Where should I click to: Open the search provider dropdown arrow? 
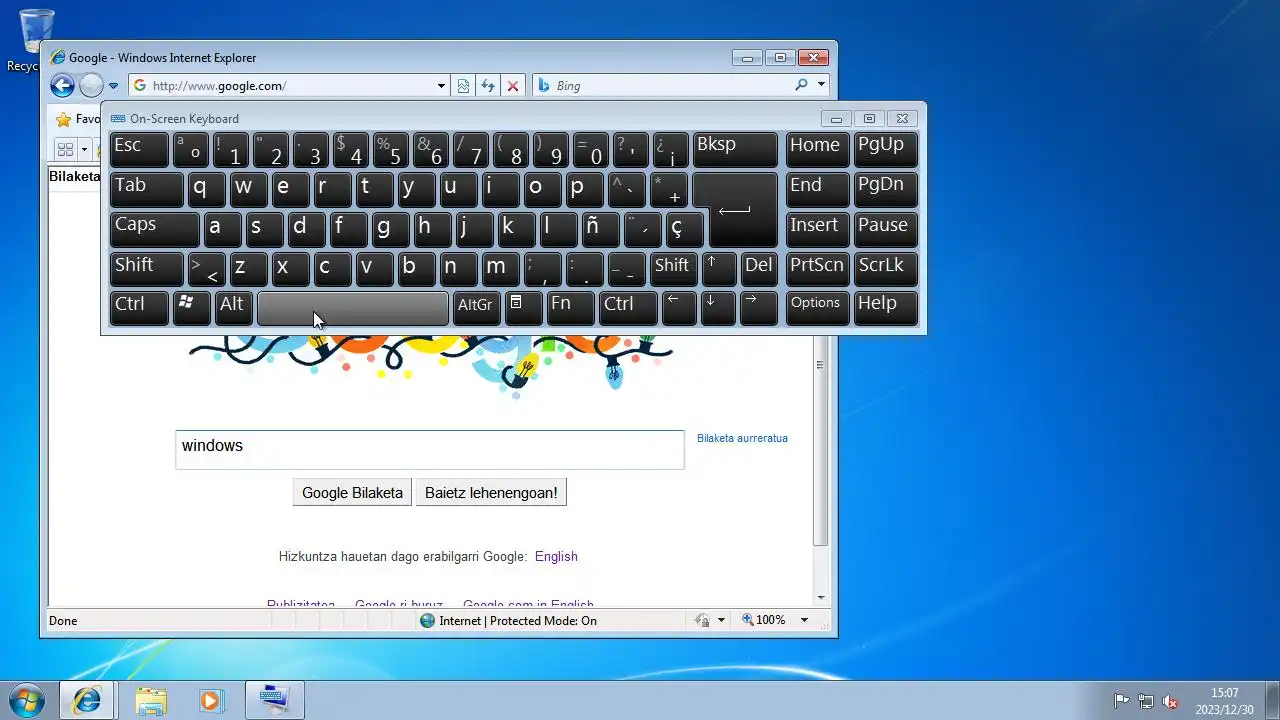click(x=821, y=85)
